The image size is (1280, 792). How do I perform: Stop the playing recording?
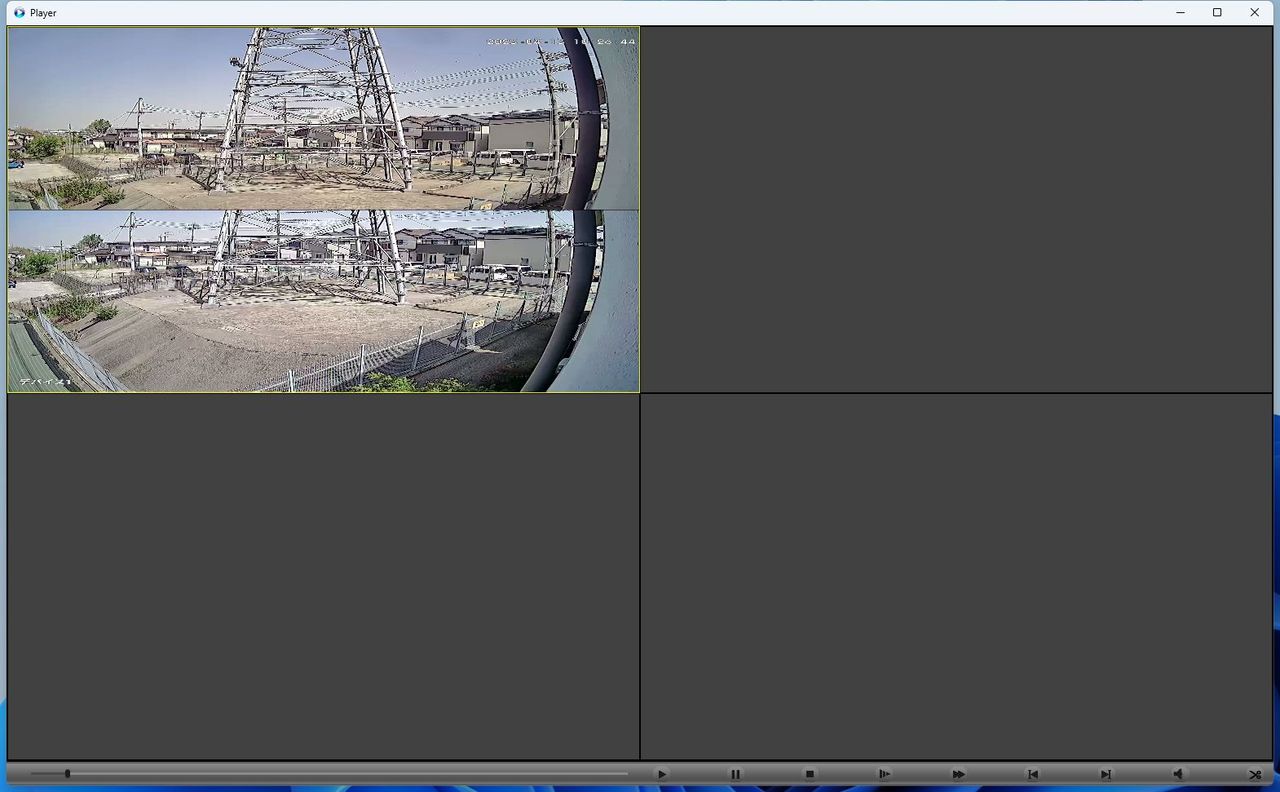[810, 774]
